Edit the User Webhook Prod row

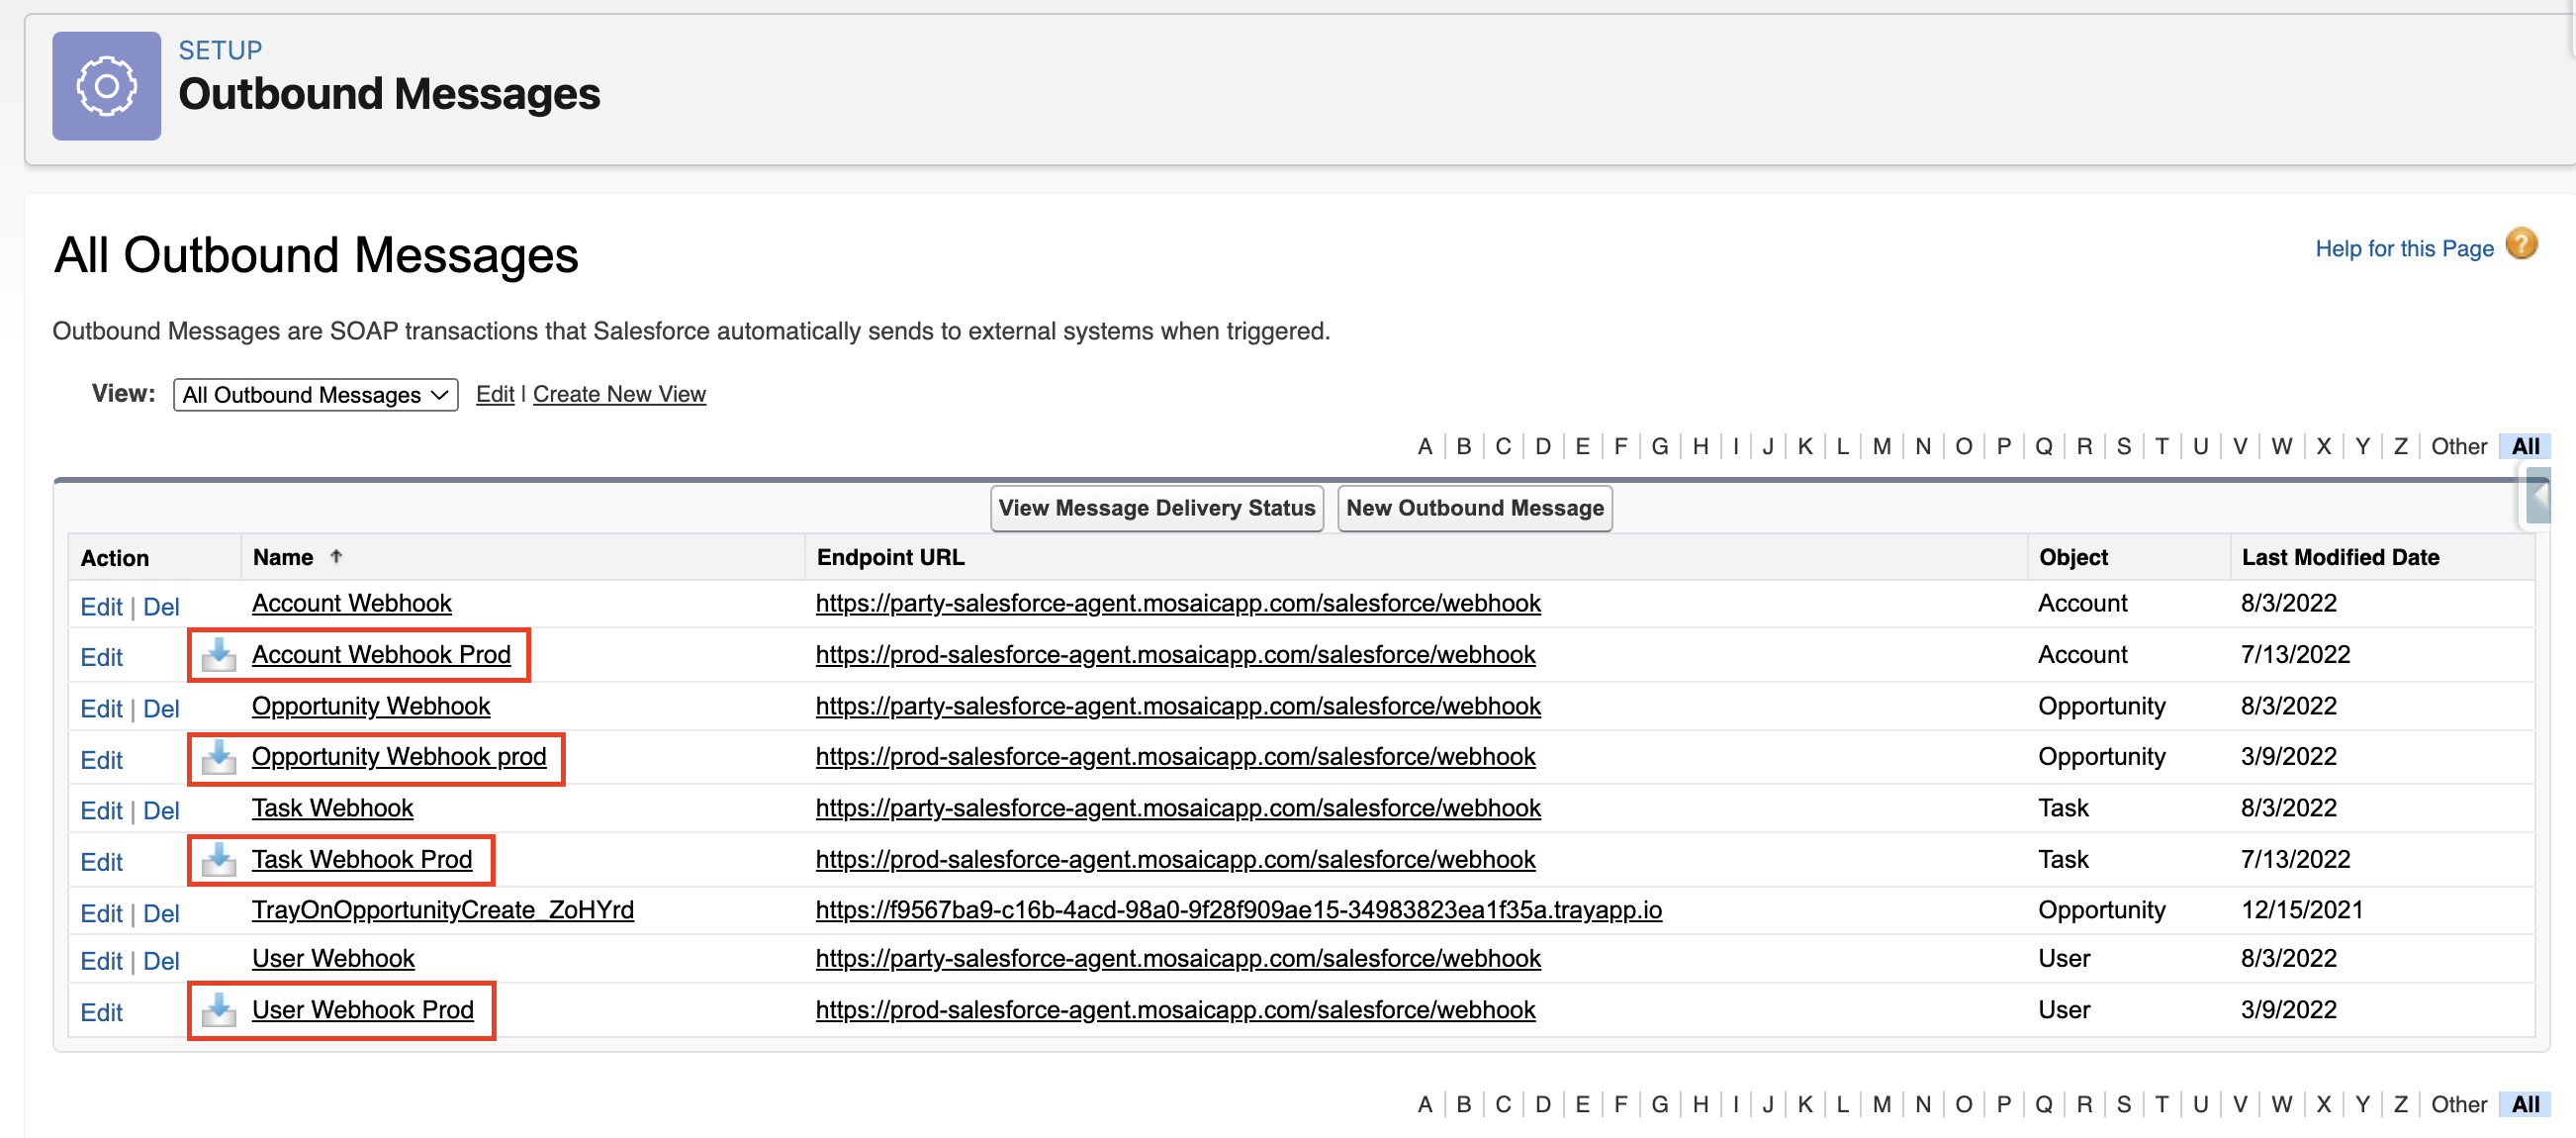pyautogui.click(x=101, y=1013)
